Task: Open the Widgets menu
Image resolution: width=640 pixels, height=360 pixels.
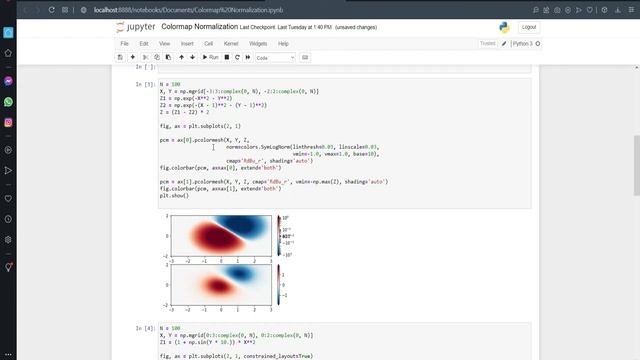Action: tap(258, 44)
